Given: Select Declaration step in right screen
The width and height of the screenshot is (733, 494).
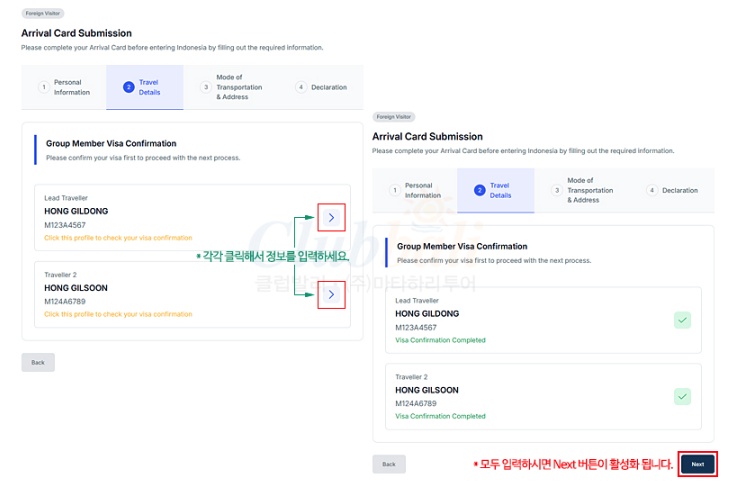Looking at the screenshot, I should (673, 191).
